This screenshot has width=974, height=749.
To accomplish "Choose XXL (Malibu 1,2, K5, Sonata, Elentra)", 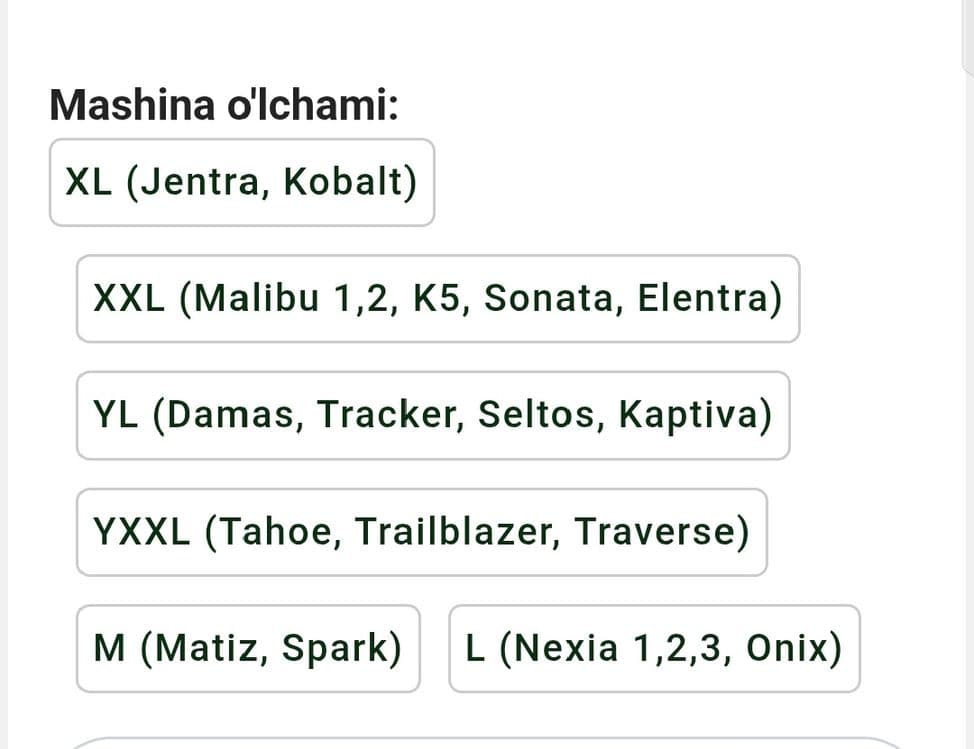I will click(x=438, y=299).
